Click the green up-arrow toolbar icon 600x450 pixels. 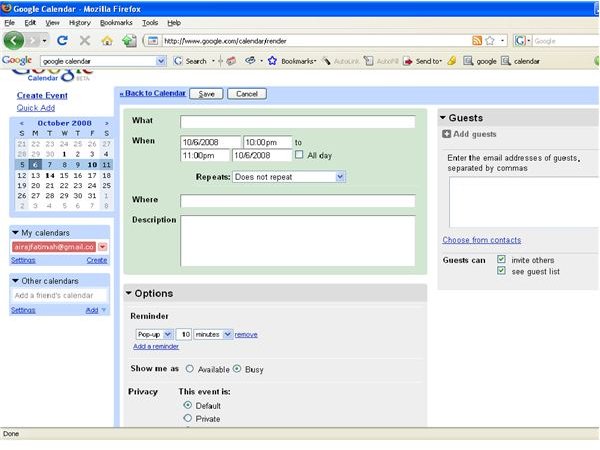(x=129, y=41)
